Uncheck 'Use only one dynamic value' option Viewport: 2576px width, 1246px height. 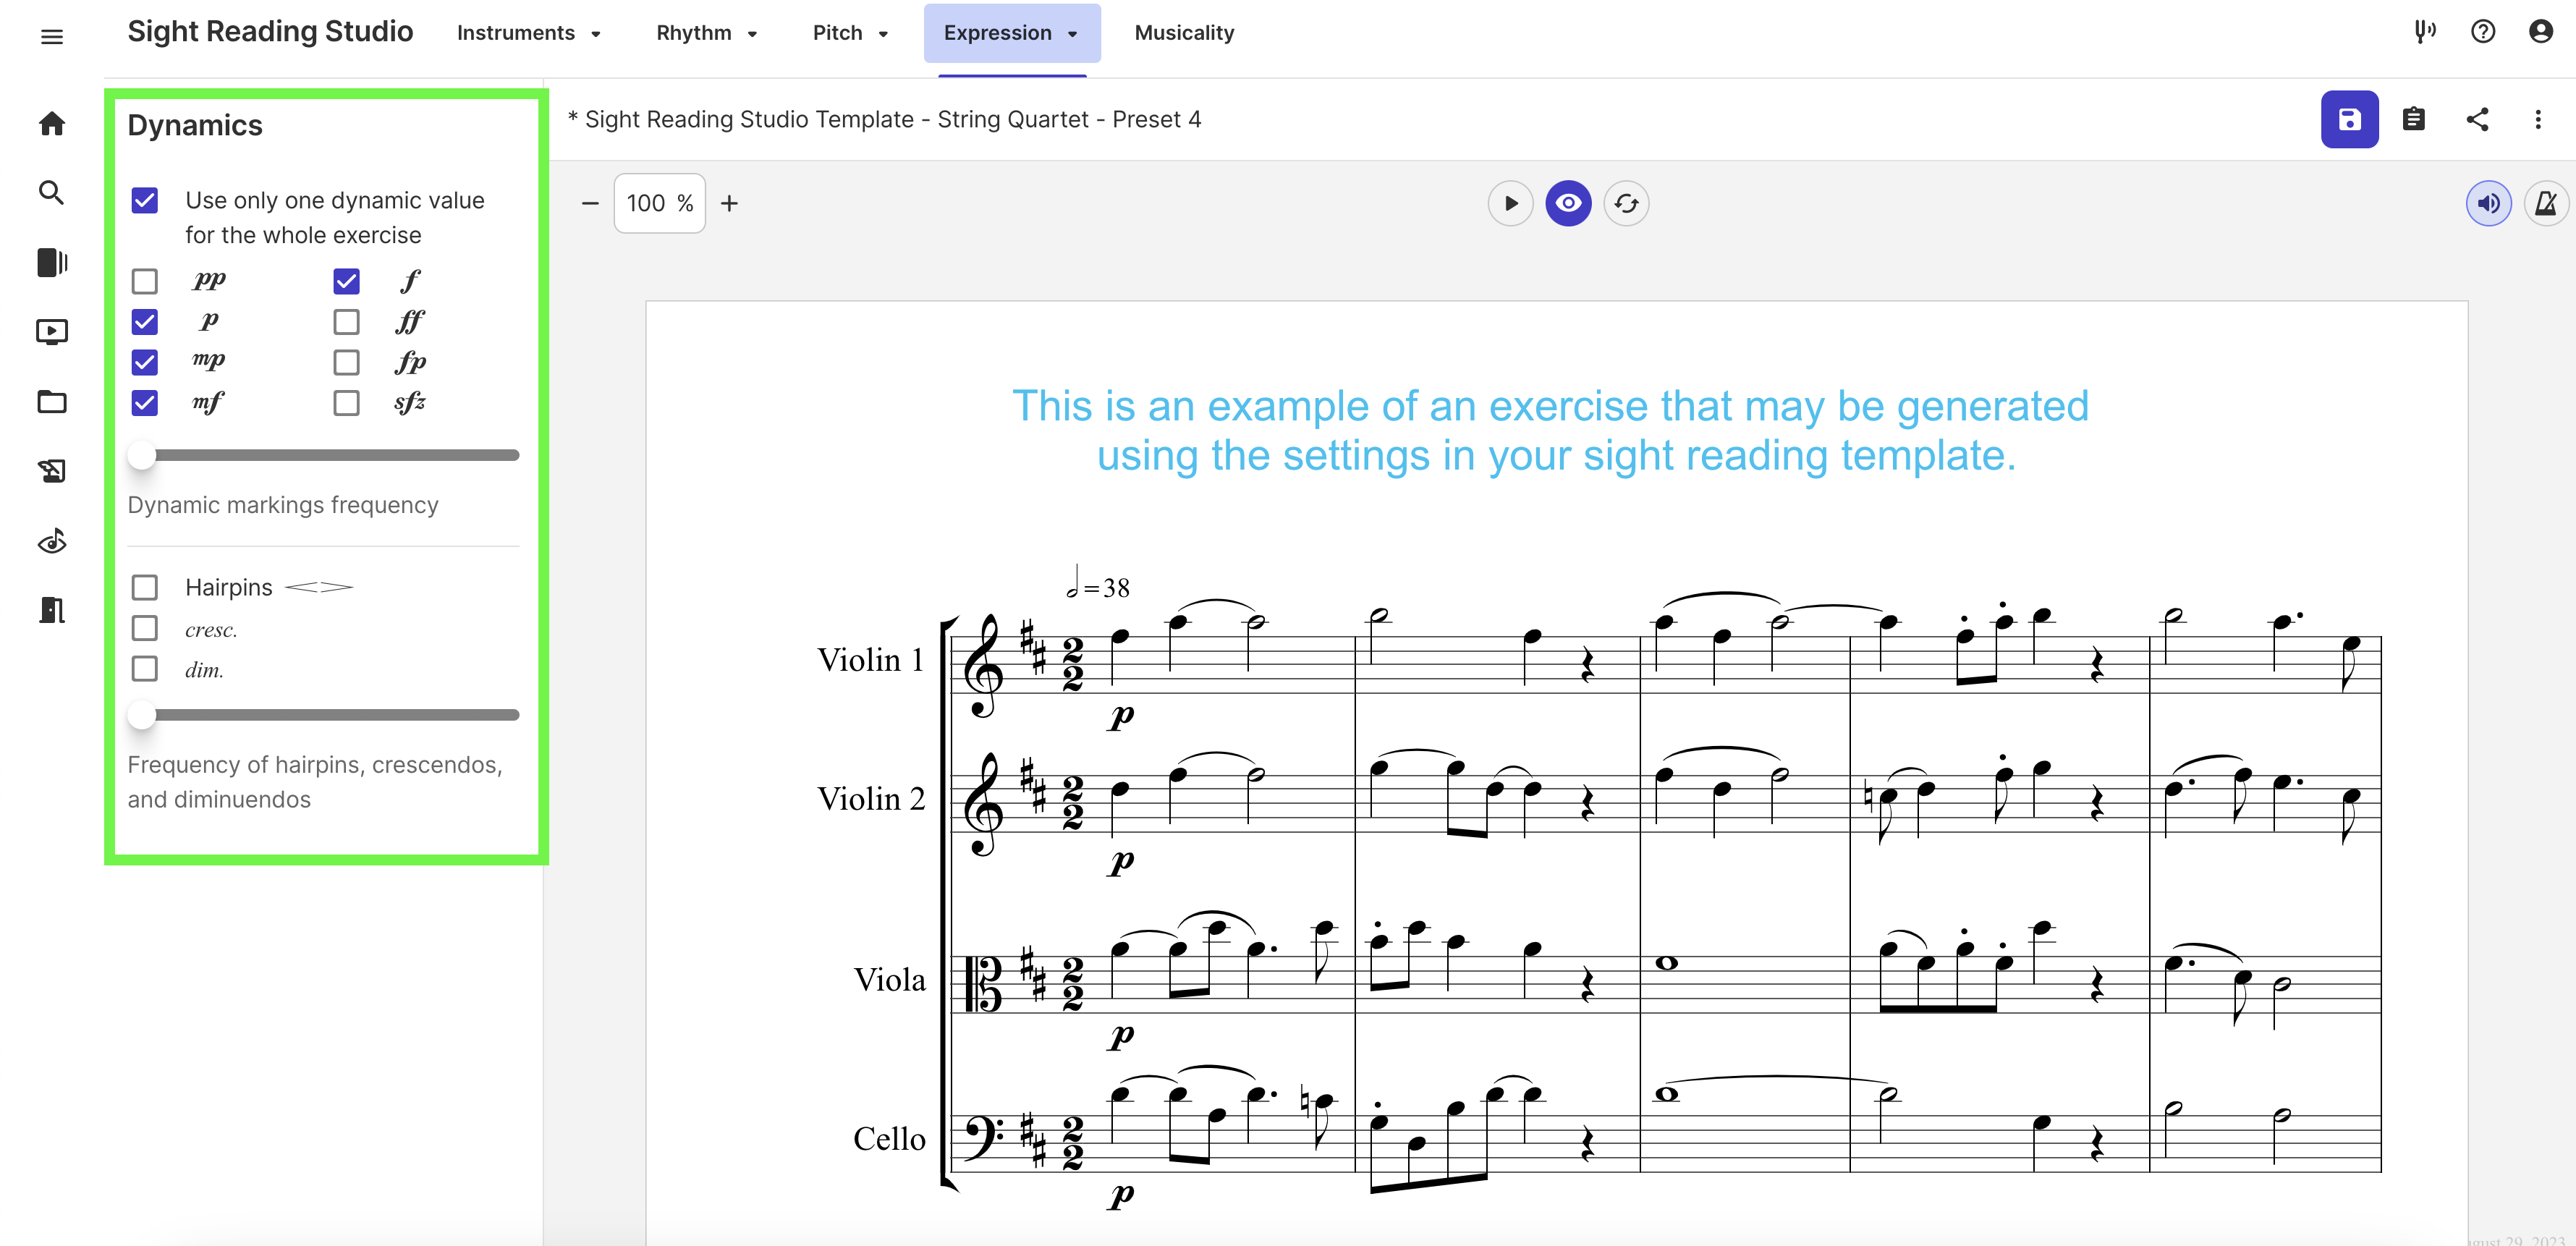pyautogui.click(x=145, y=201)
